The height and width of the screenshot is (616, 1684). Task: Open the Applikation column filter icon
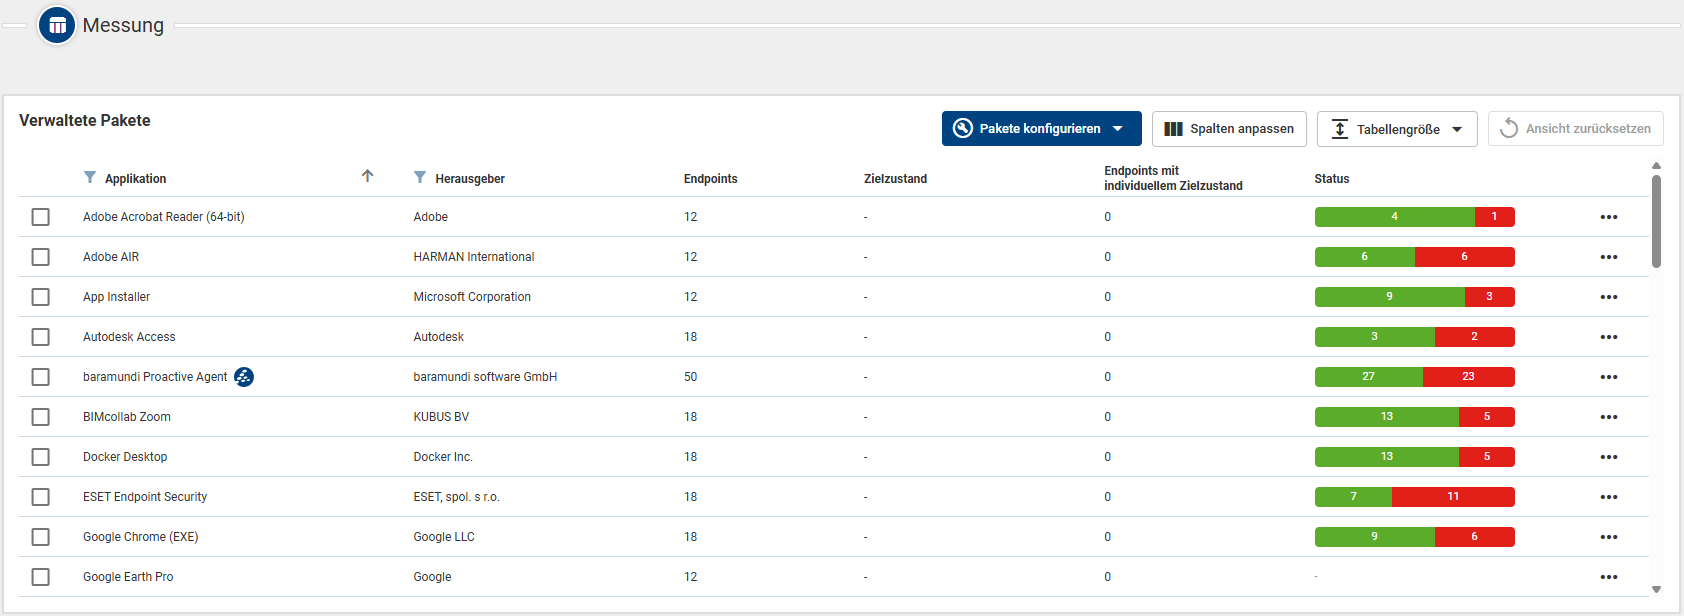point(90,177)
